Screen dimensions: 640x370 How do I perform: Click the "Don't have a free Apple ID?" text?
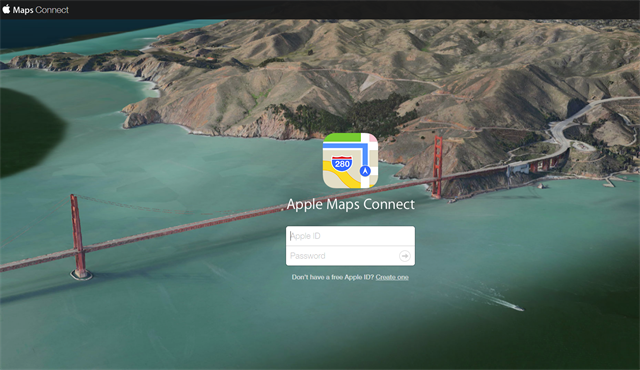click(x=333, y=277)
